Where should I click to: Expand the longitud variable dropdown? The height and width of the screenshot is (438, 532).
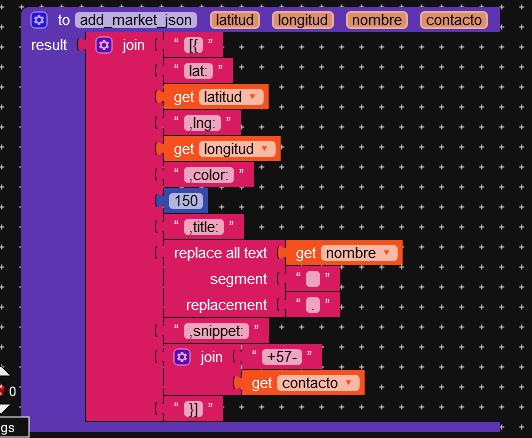coord(264,149)
